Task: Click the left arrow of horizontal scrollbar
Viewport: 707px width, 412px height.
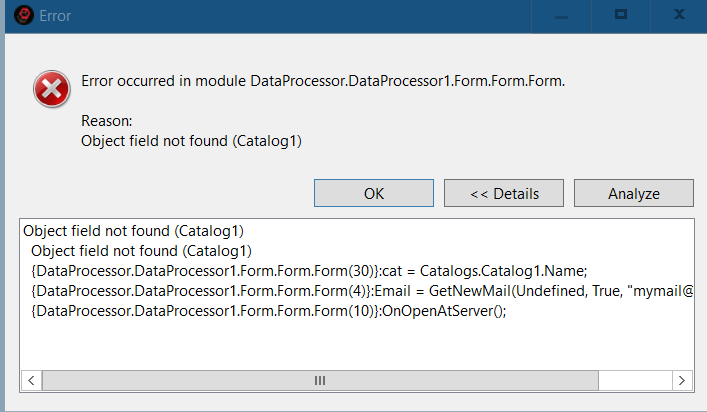Action: coord(30,381)
